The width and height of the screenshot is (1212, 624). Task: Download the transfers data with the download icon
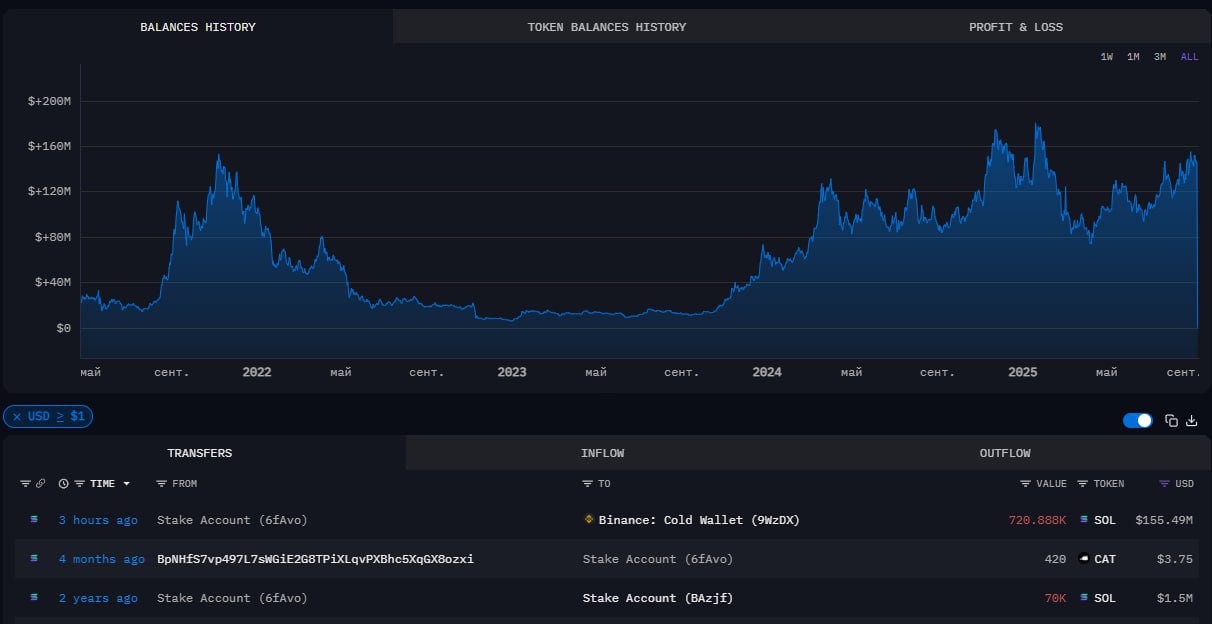pyautogui.click(x=1191, y=421)
